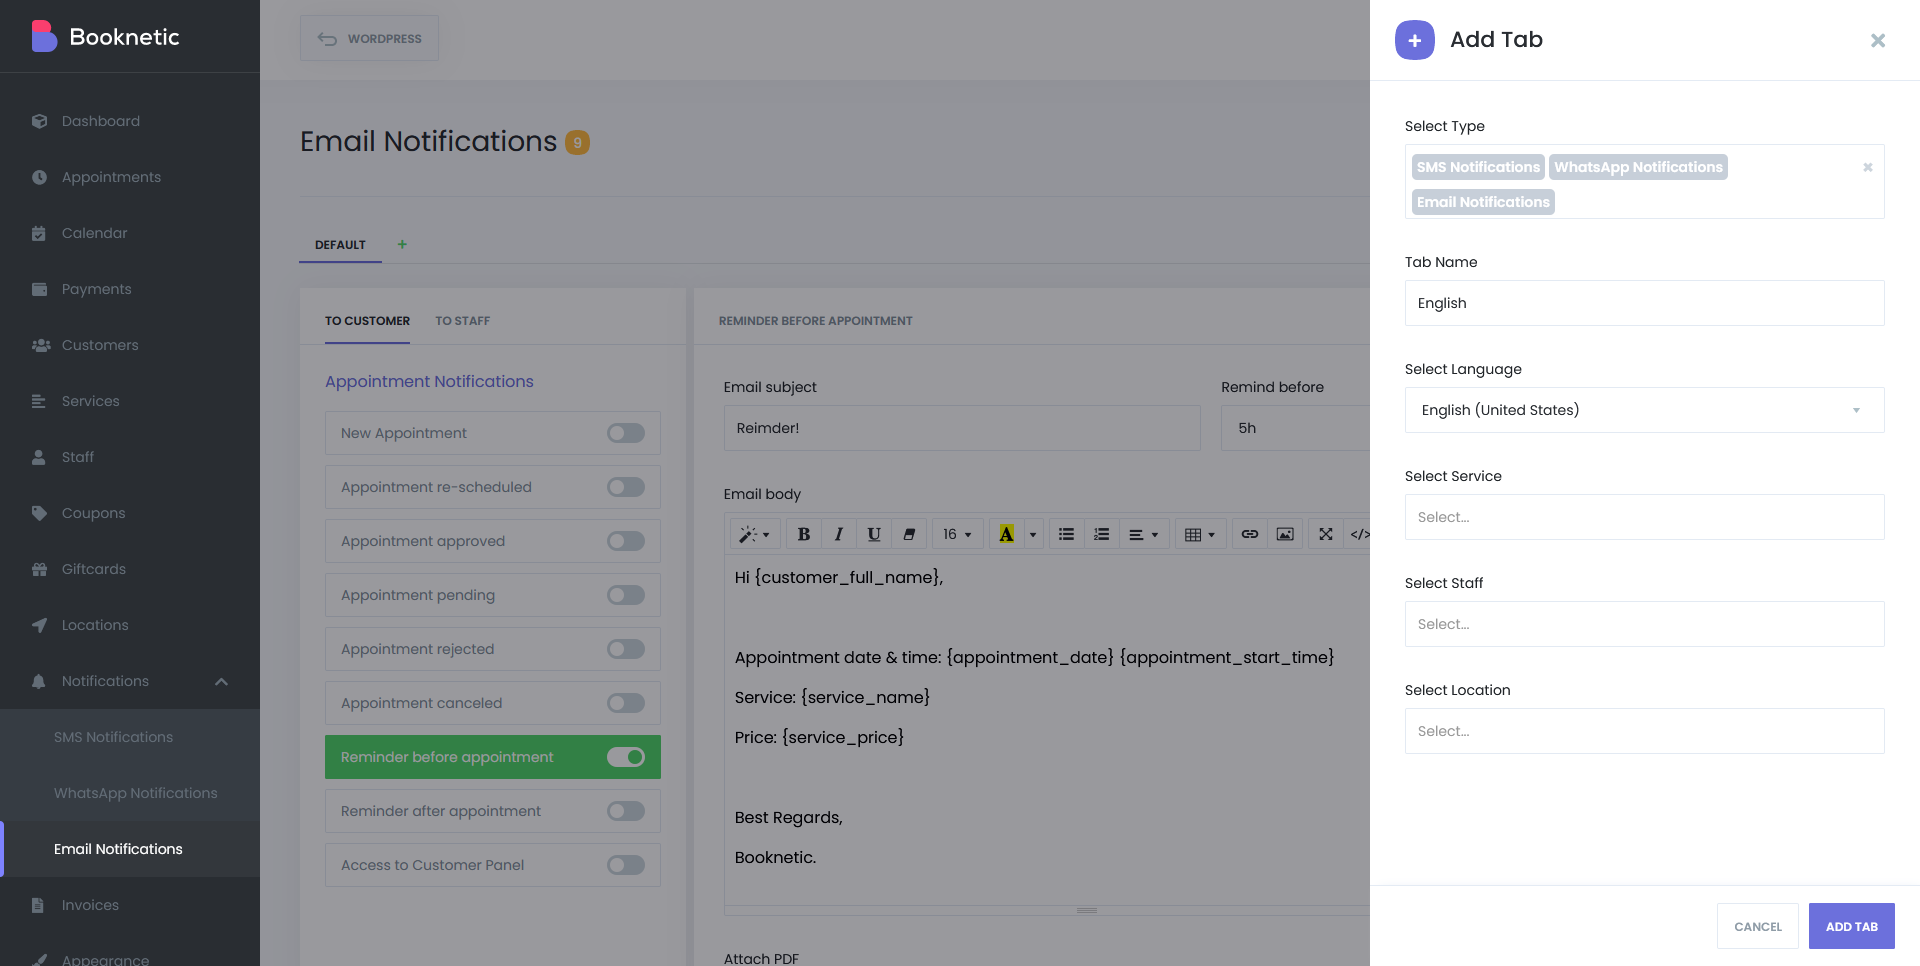Enable the New Appointment notification

coord(625,432)
